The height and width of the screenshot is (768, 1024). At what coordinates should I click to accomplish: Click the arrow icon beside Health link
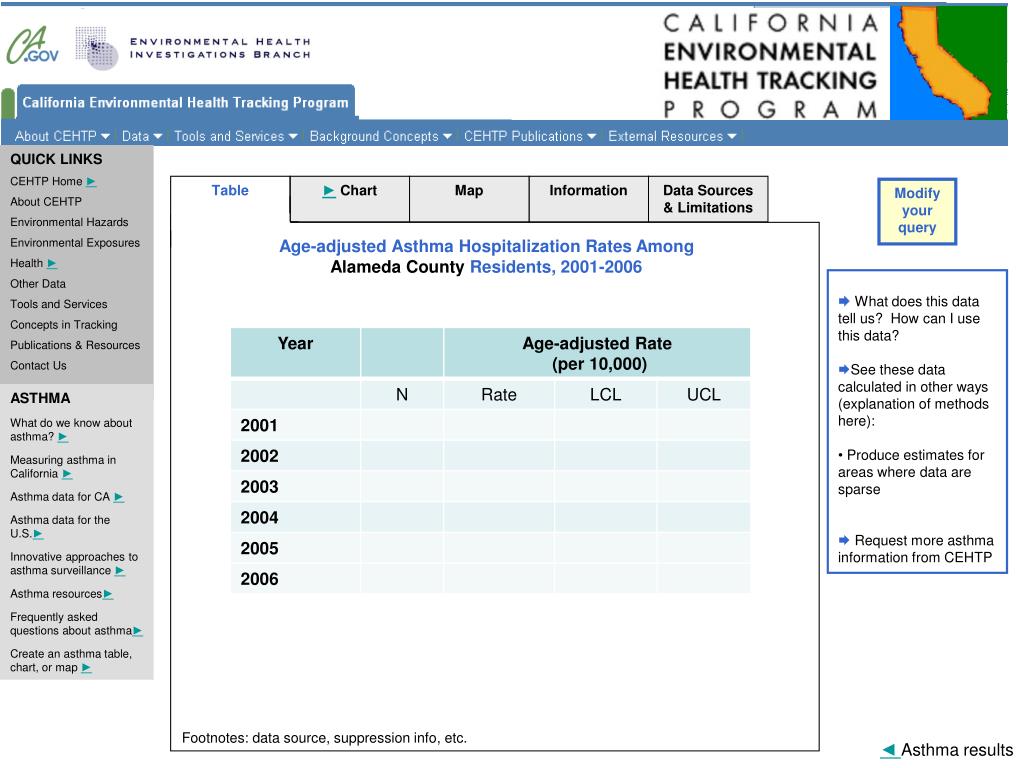click(x=52, y=264)
